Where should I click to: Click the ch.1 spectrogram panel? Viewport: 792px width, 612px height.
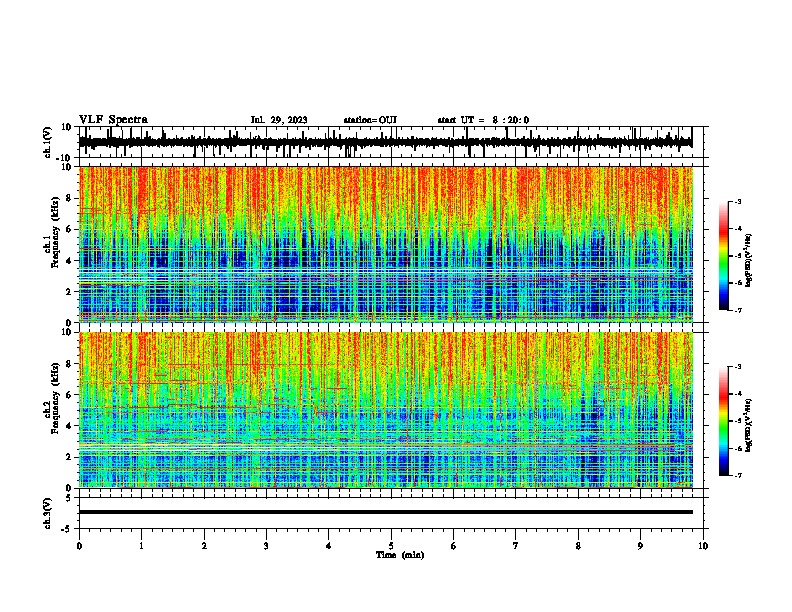(386, 244)
